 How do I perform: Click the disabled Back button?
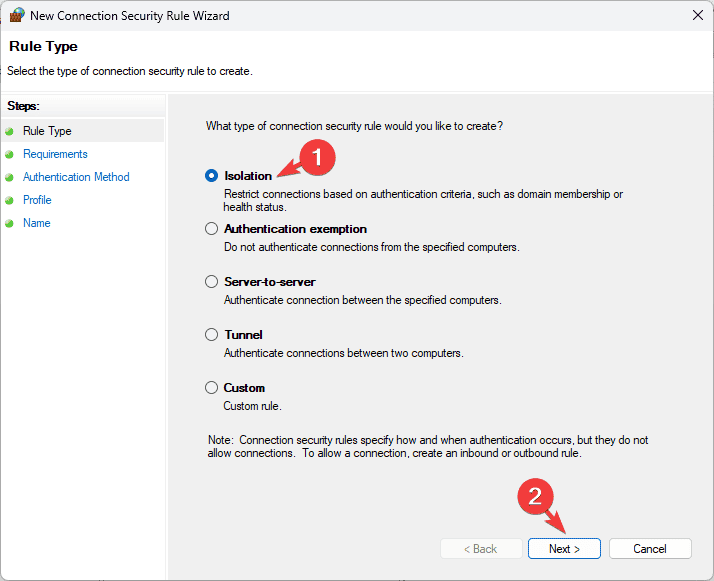click(481, 549)
